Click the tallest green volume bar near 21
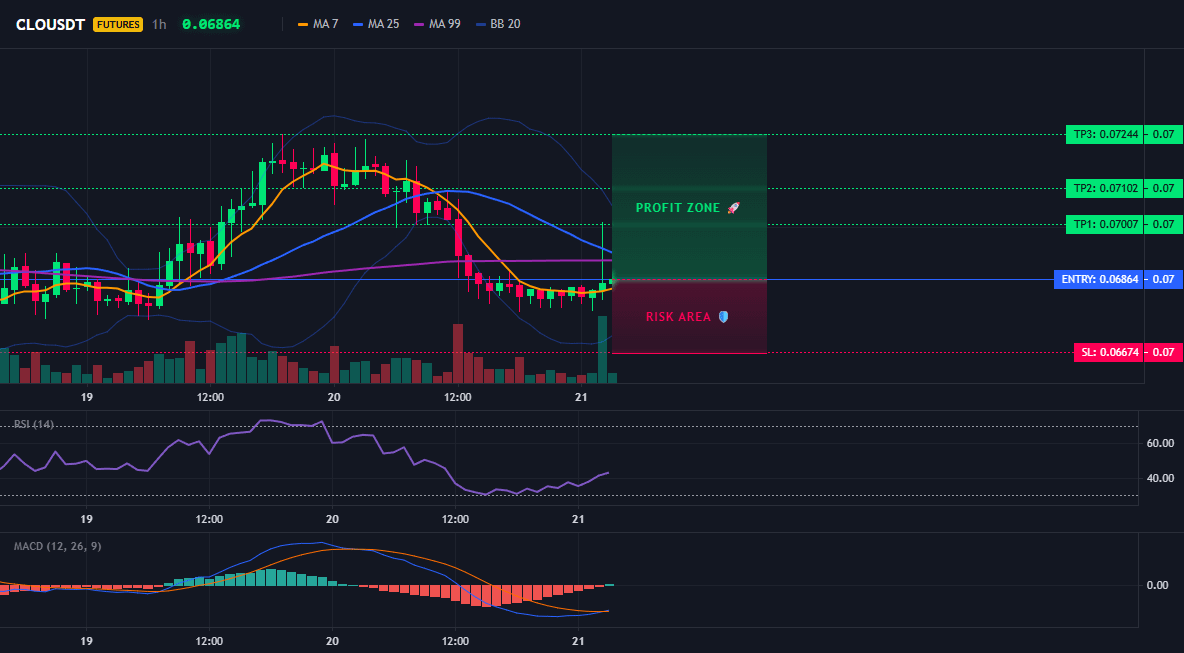1184x653 pixels. click(x=602, y=350)
